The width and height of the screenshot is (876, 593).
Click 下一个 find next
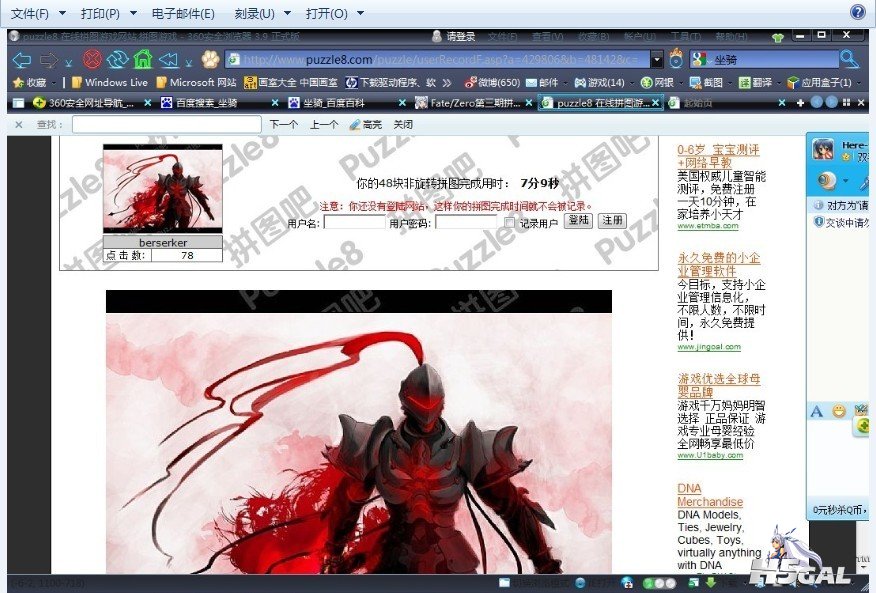tap(283, 124)
